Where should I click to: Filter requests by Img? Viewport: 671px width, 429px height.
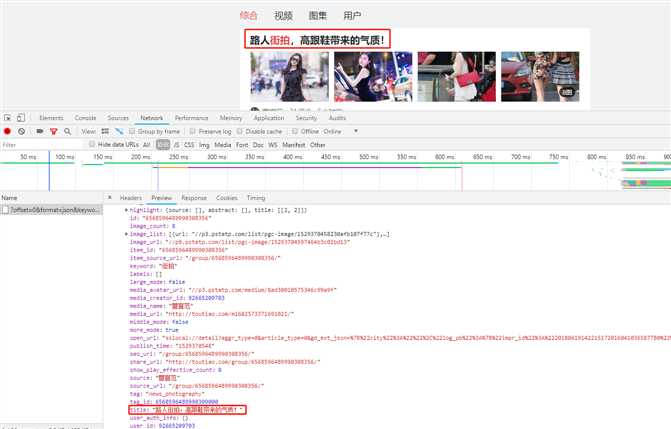tap(204, 145)
